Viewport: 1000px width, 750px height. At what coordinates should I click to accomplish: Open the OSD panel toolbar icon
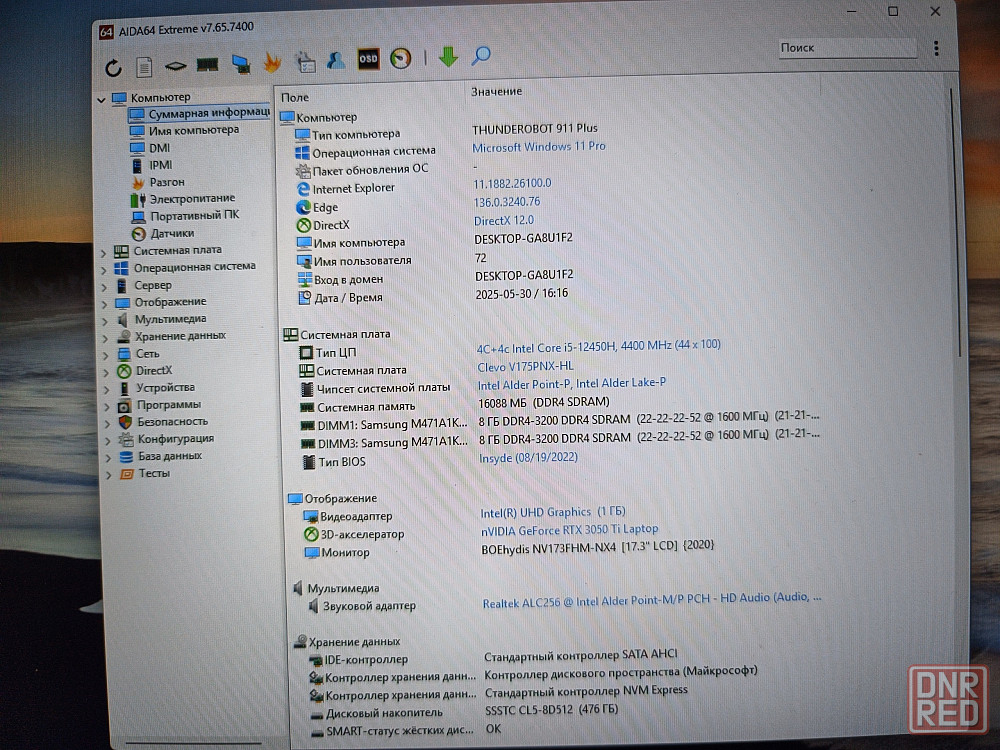(368, 59)
